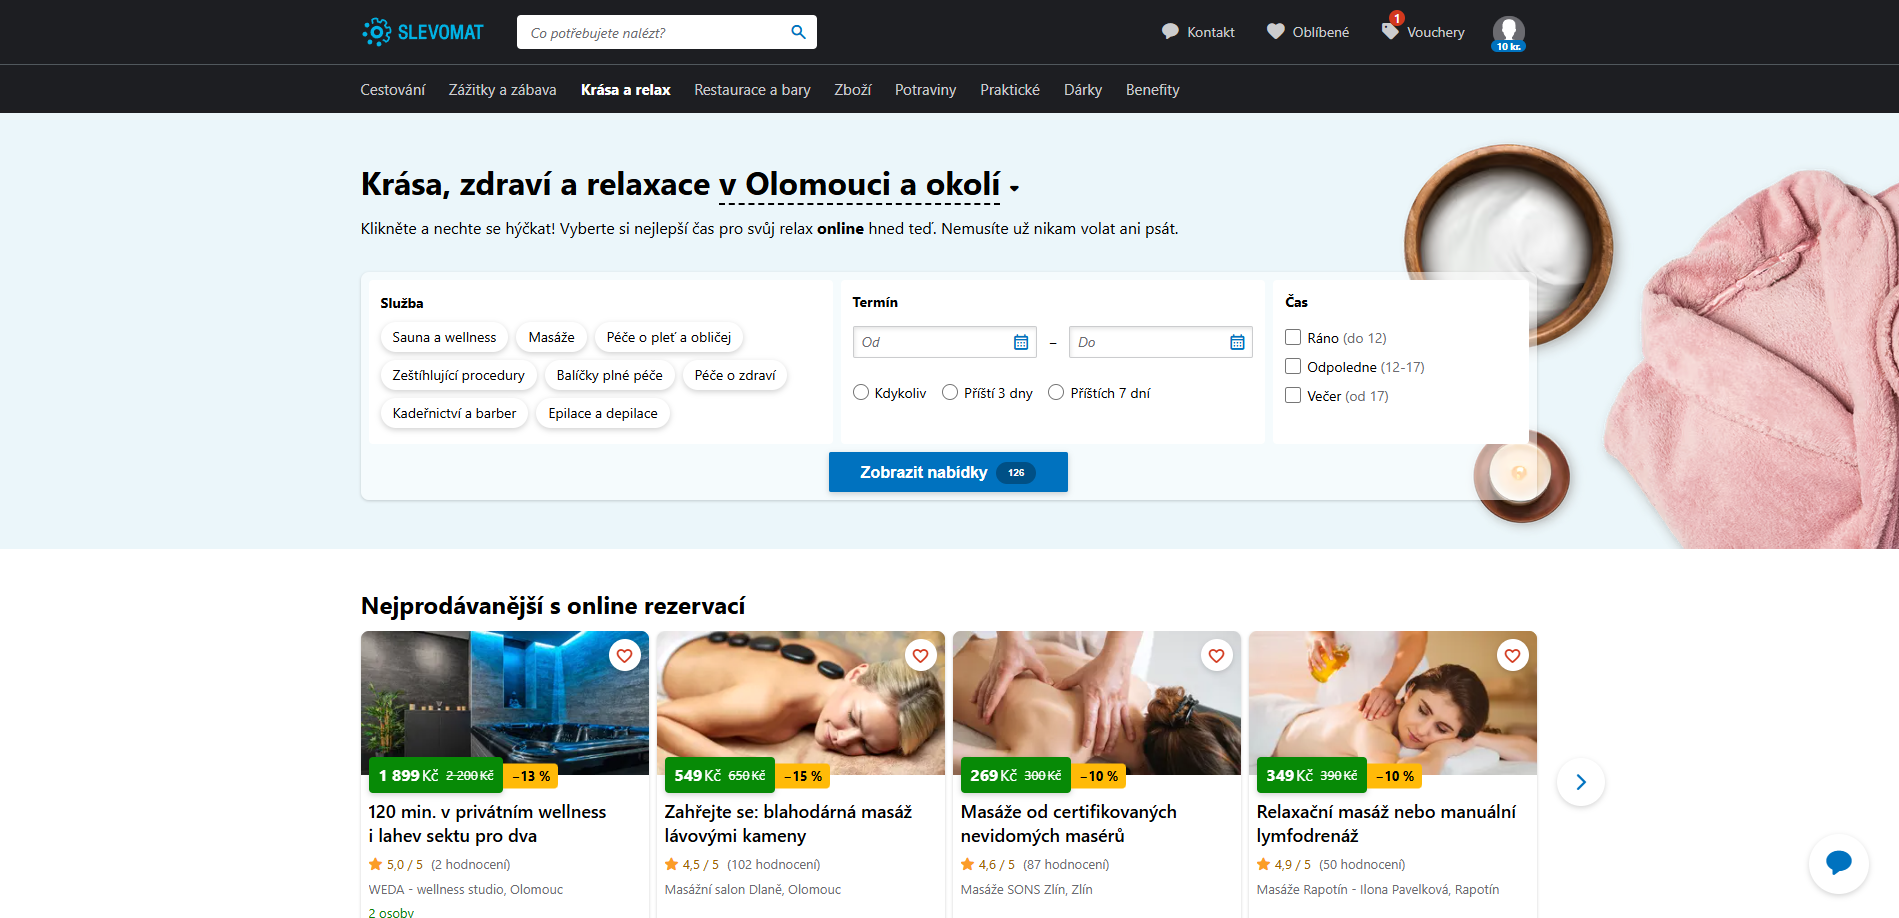Open the Restaurace a bary category
This screenshot has height=918, width=1899.
pyautogui.click(x=752, y=90)
